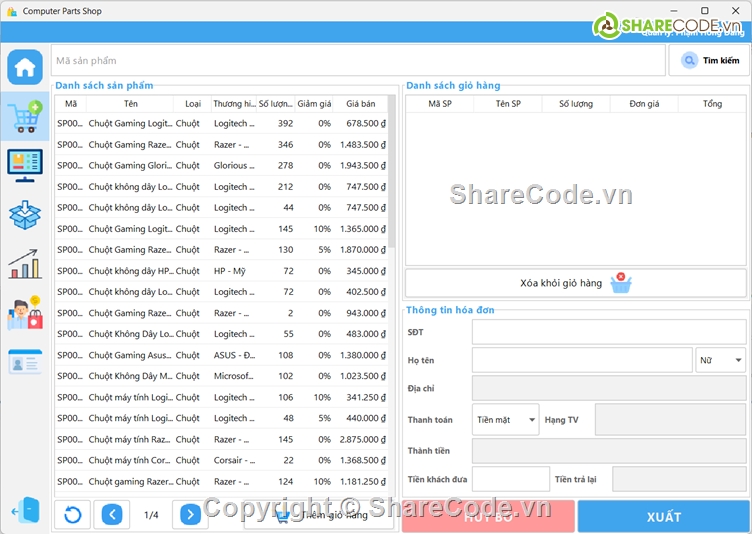The width and height of the screenshot is (752, 534).
Task: Select row priced 402.500 ₫
Action: 221,292
